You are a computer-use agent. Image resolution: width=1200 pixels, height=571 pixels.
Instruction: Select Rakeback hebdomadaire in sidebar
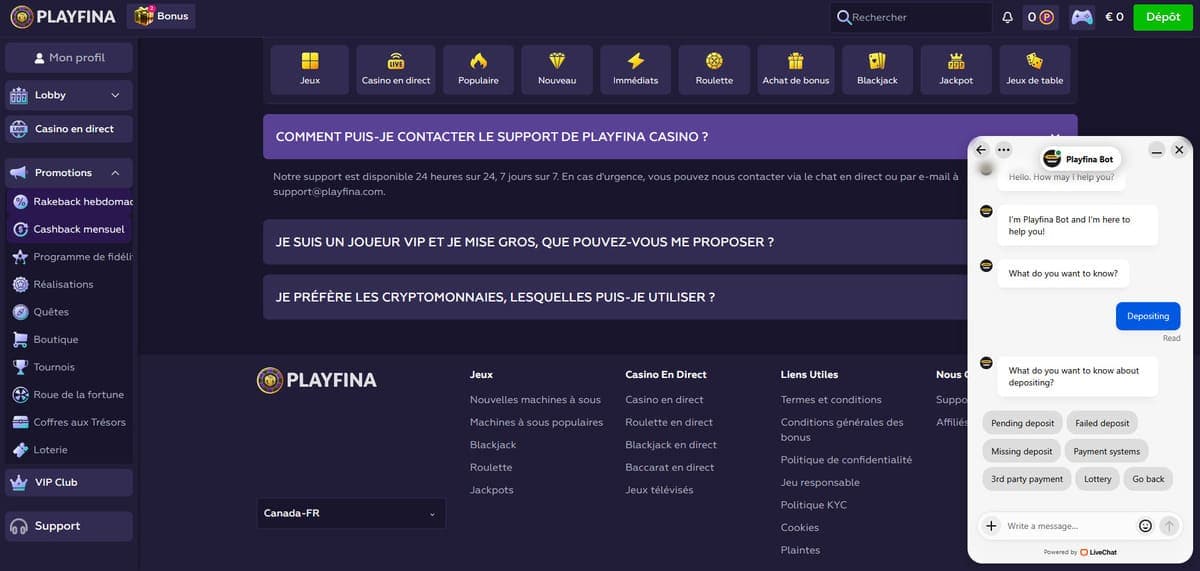point(70,201)
